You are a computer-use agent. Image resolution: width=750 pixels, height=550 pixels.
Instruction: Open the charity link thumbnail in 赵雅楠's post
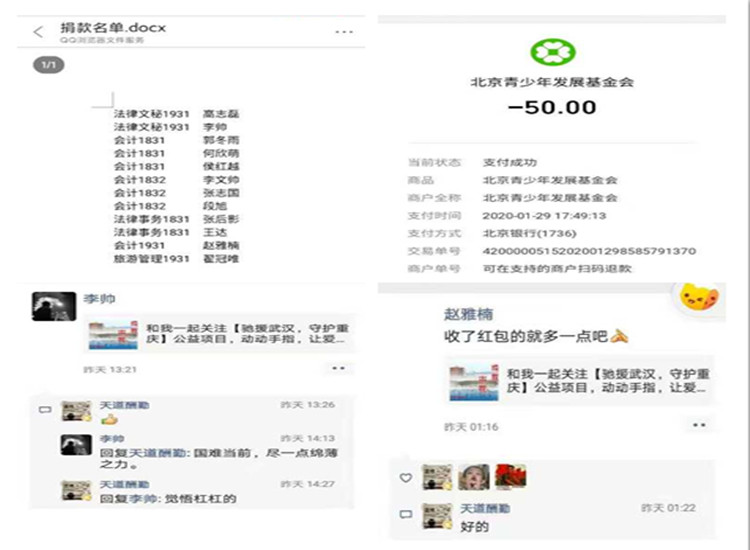click(474, 382)
